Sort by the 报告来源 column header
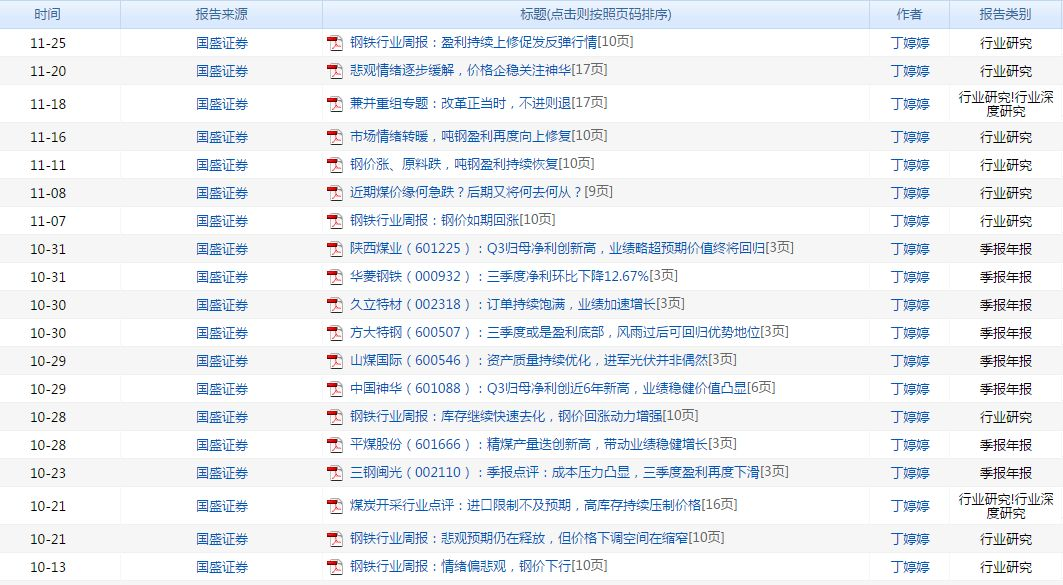Screen dimensions: 1063x585 tap(222, 14)
